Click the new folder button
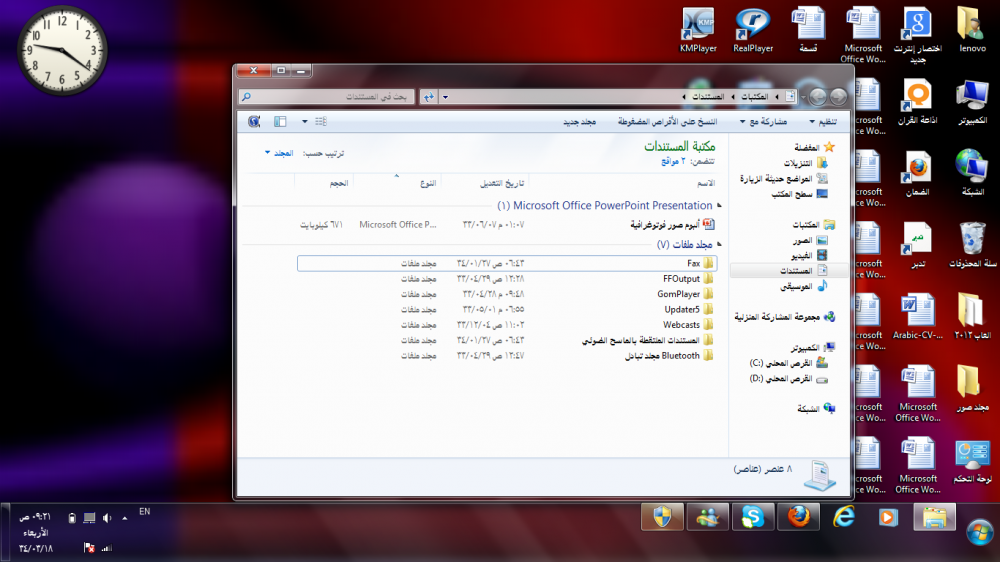The height and width of the screenshot is (562, 1000). pyautogui.click(x=579, y=121)
